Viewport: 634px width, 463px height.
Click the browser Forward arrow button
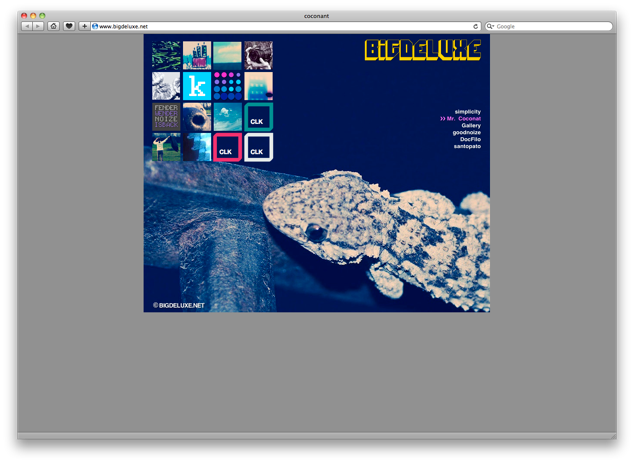coord(38,26)
